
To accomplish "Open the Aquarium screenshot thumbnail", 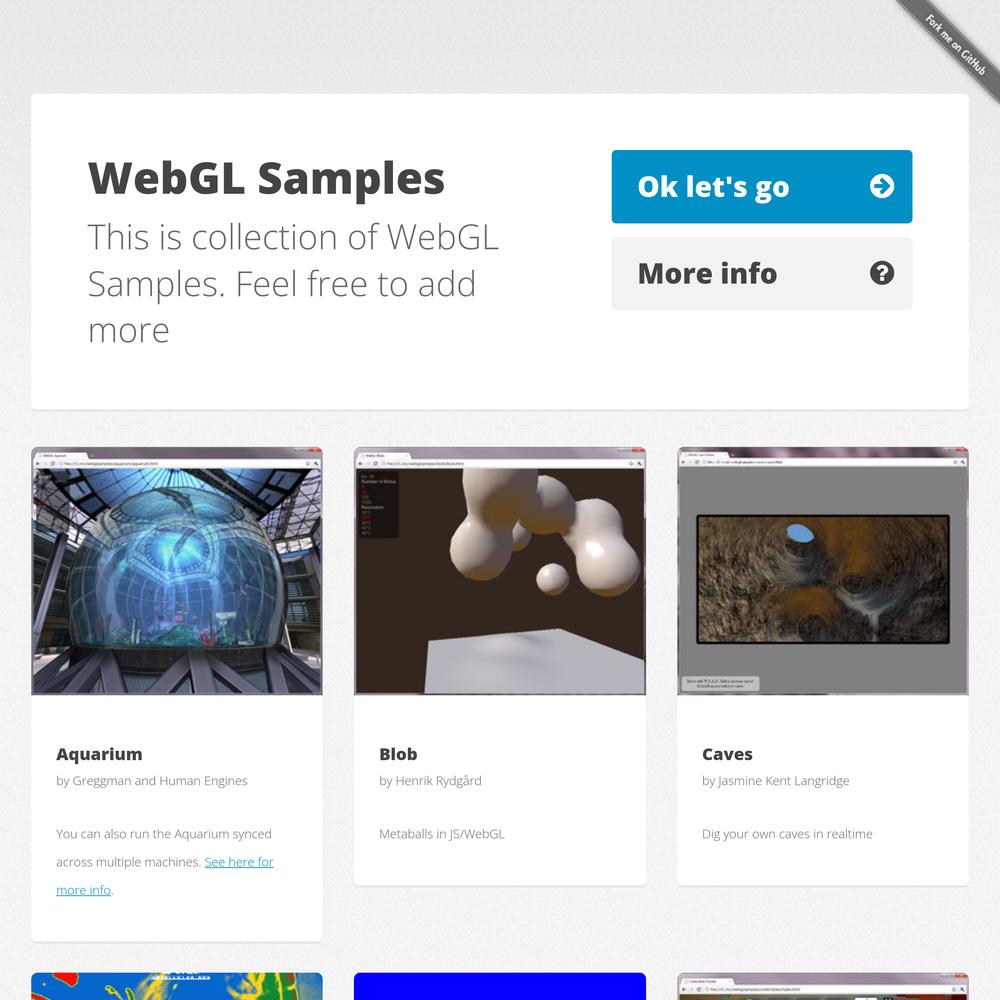I will click(x=177, y=571).
